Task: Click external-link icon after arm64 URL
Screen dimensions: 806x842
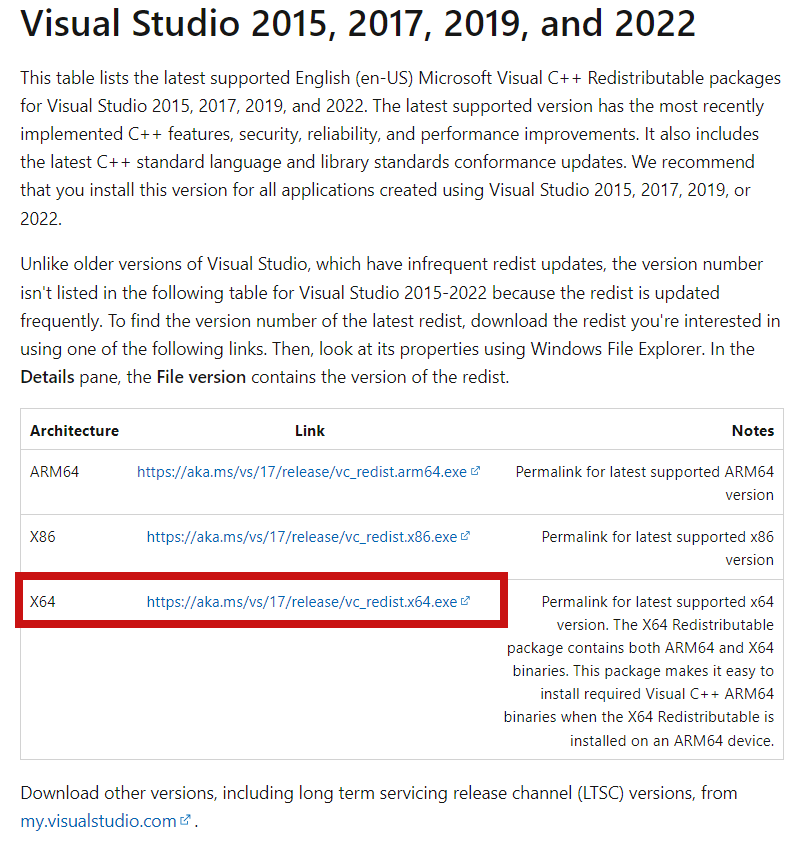Action: [475, 471]
